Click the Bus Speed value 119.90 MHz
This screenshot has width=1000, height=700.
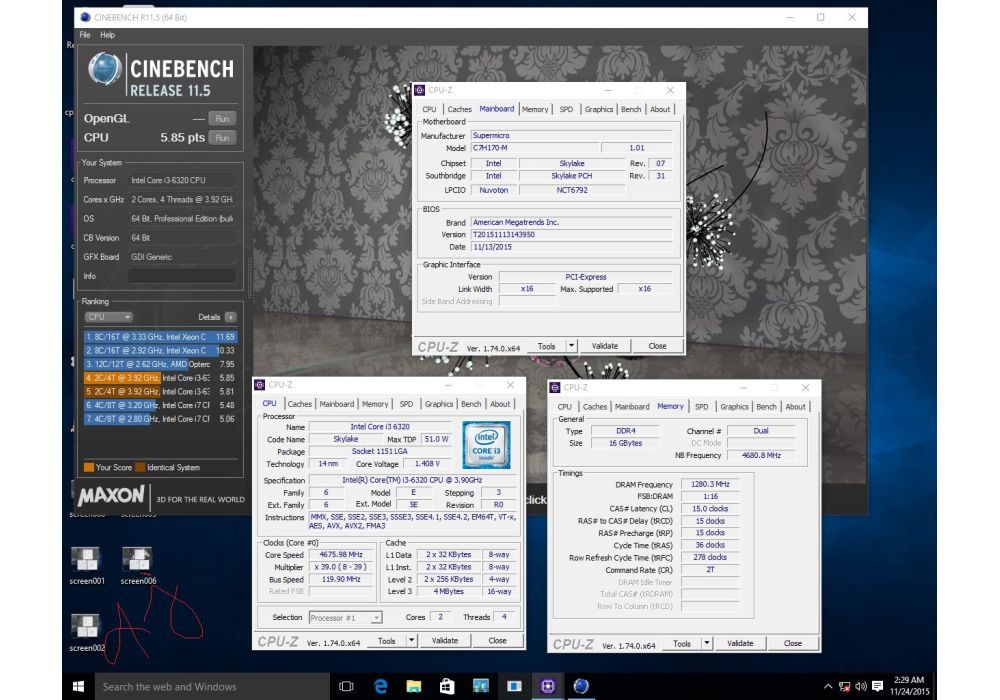point(341,580)
